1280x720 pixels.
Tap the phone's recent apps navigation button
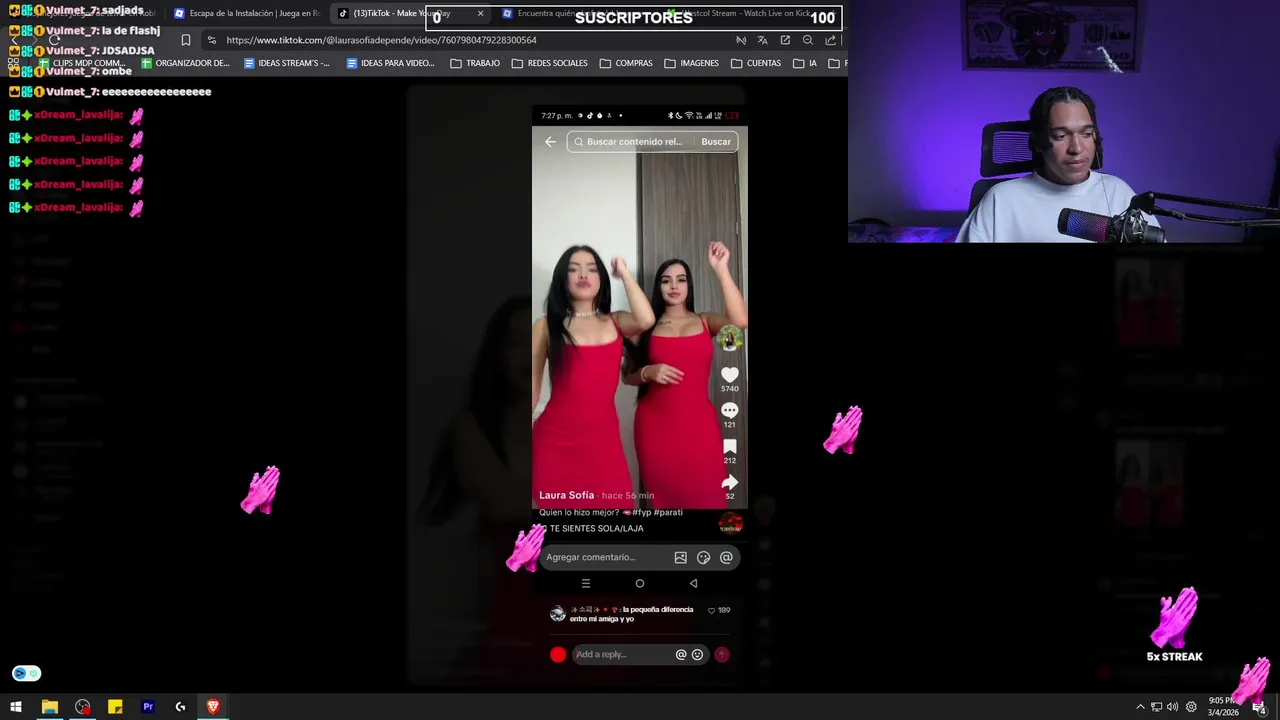586,583
